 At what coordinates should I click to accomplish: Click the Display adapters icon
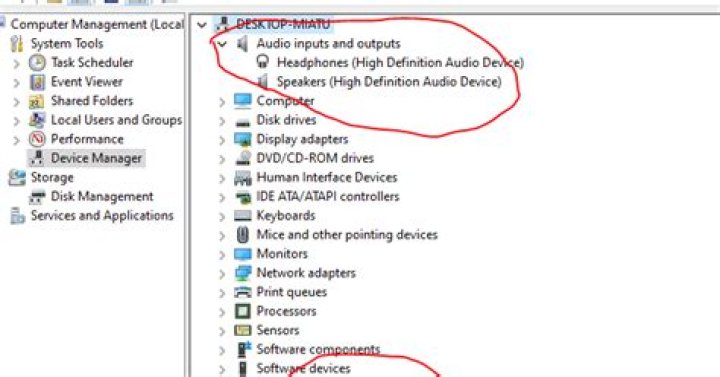point(242,139)
